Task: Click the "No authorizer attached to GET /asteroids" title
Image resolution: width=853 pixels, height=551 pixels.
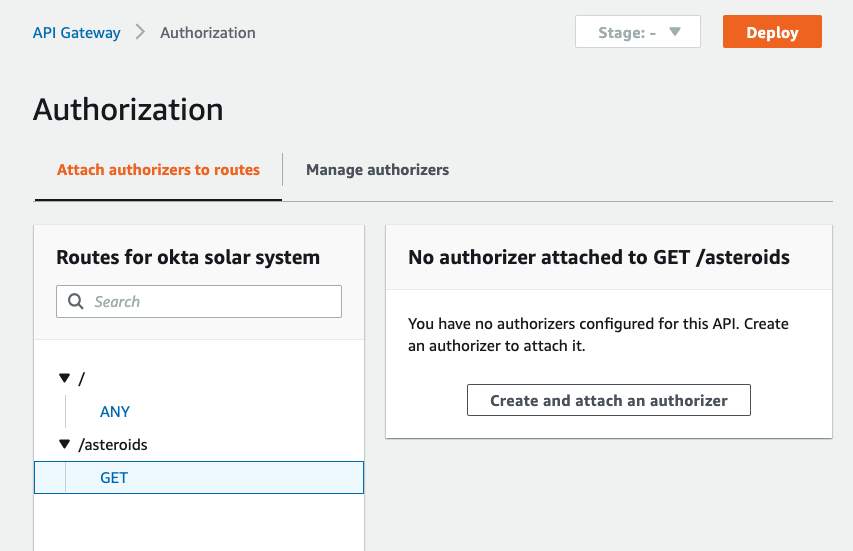Action: click(x=599, y=257)
